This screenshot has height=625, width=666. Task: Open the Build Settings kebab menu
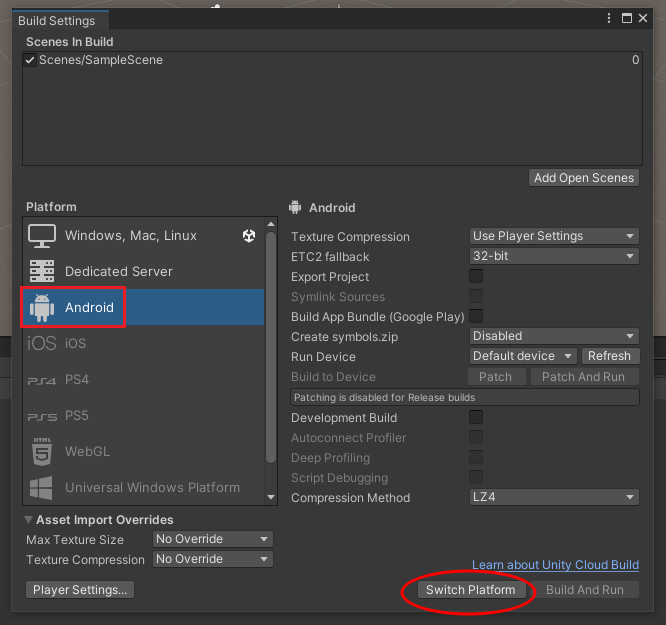tap(609, 18)
